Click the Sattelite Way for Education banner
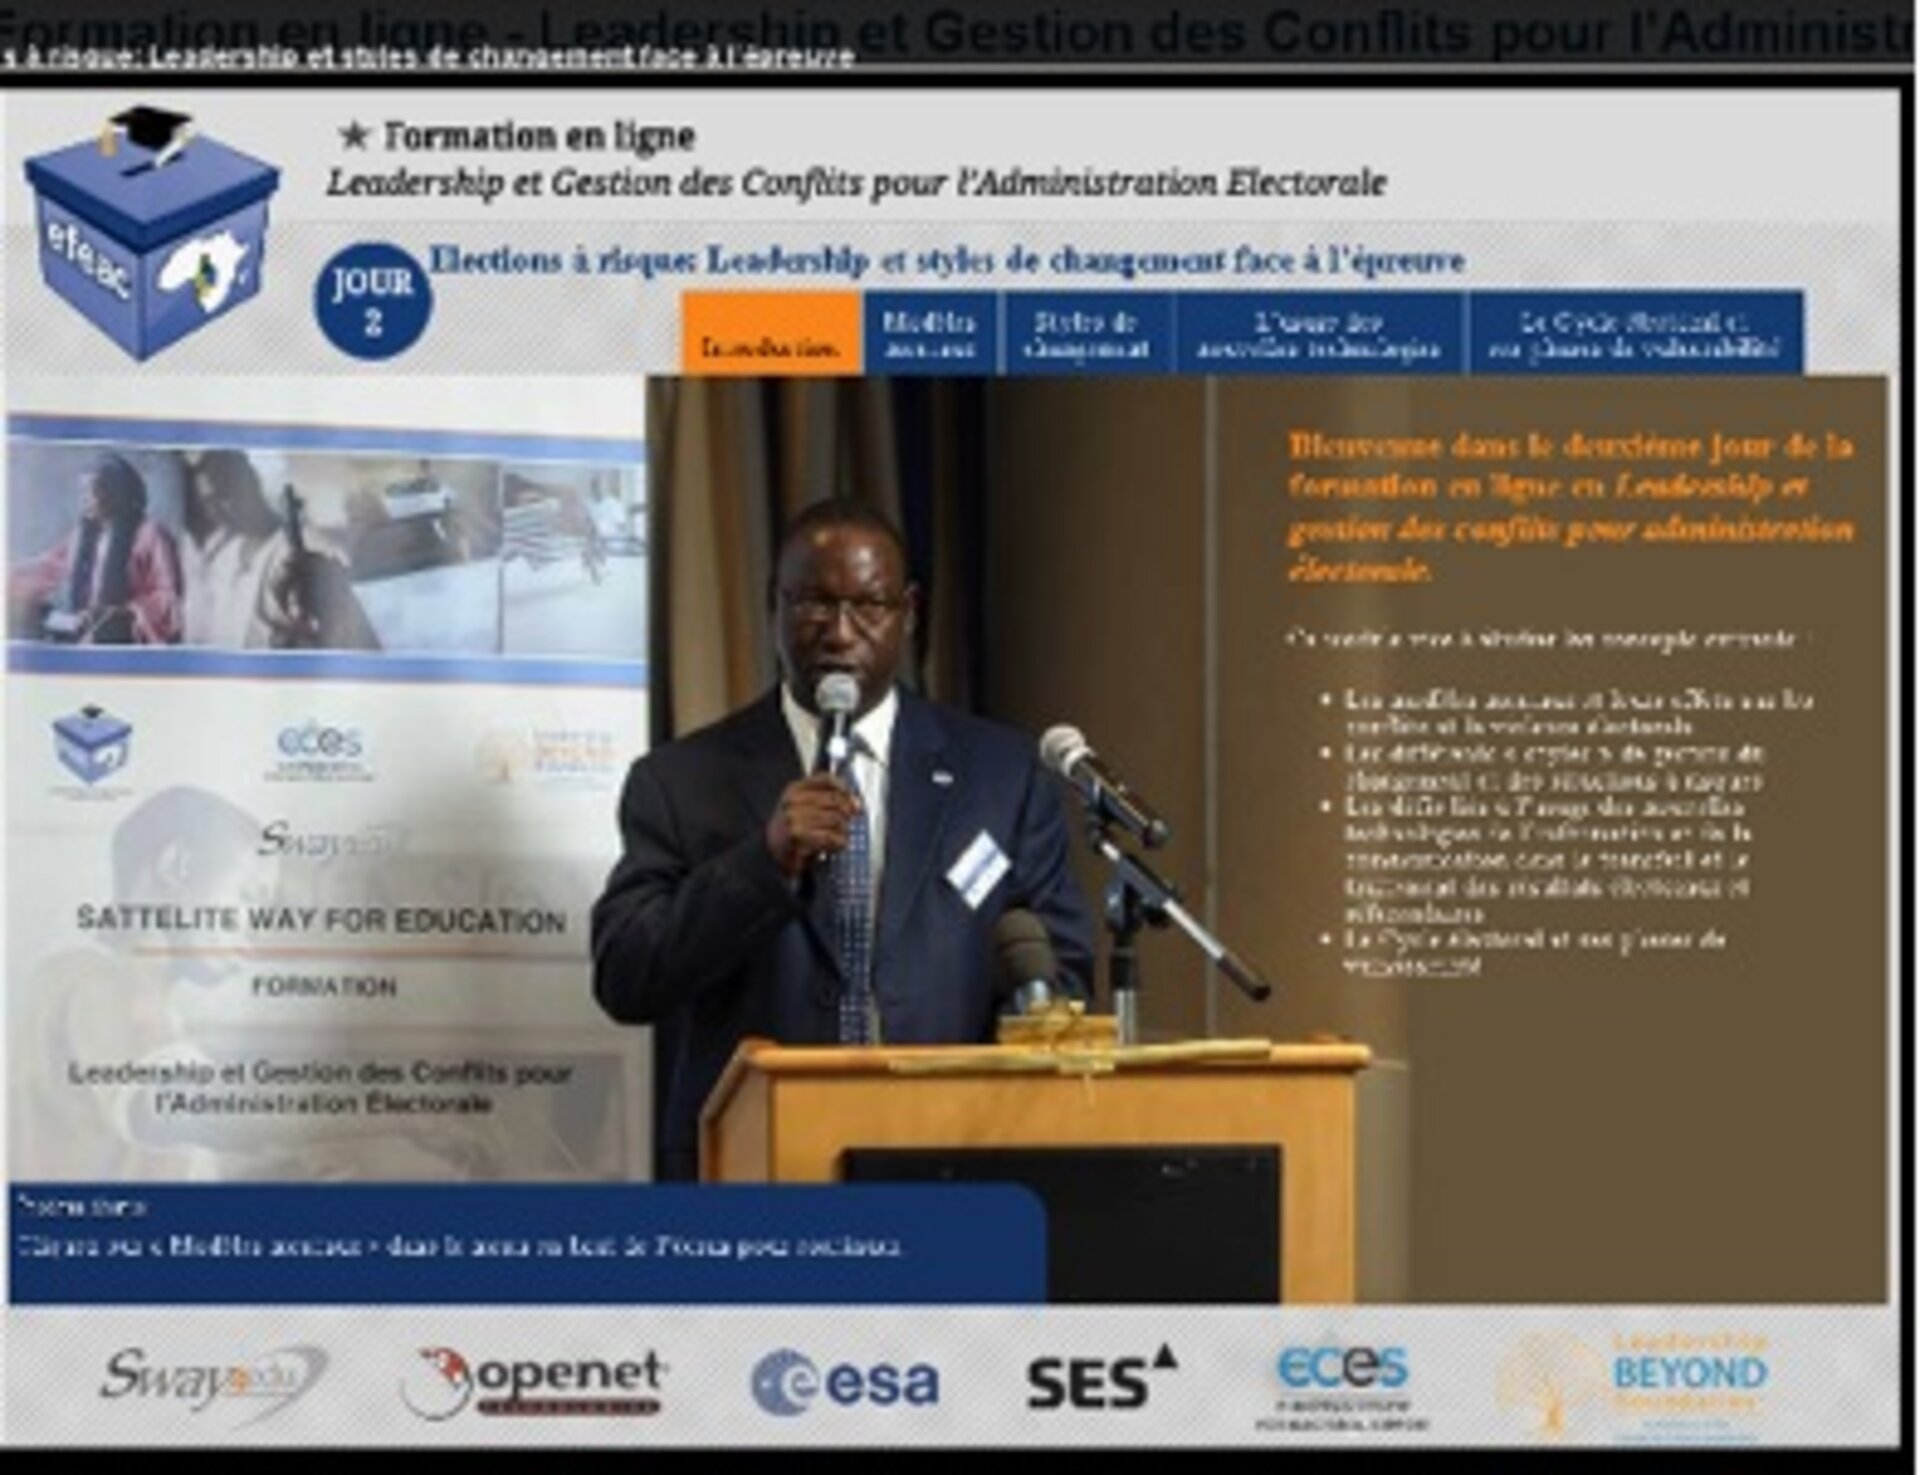This screenshot has height=1475, width=1920. [x=322, y=920]
